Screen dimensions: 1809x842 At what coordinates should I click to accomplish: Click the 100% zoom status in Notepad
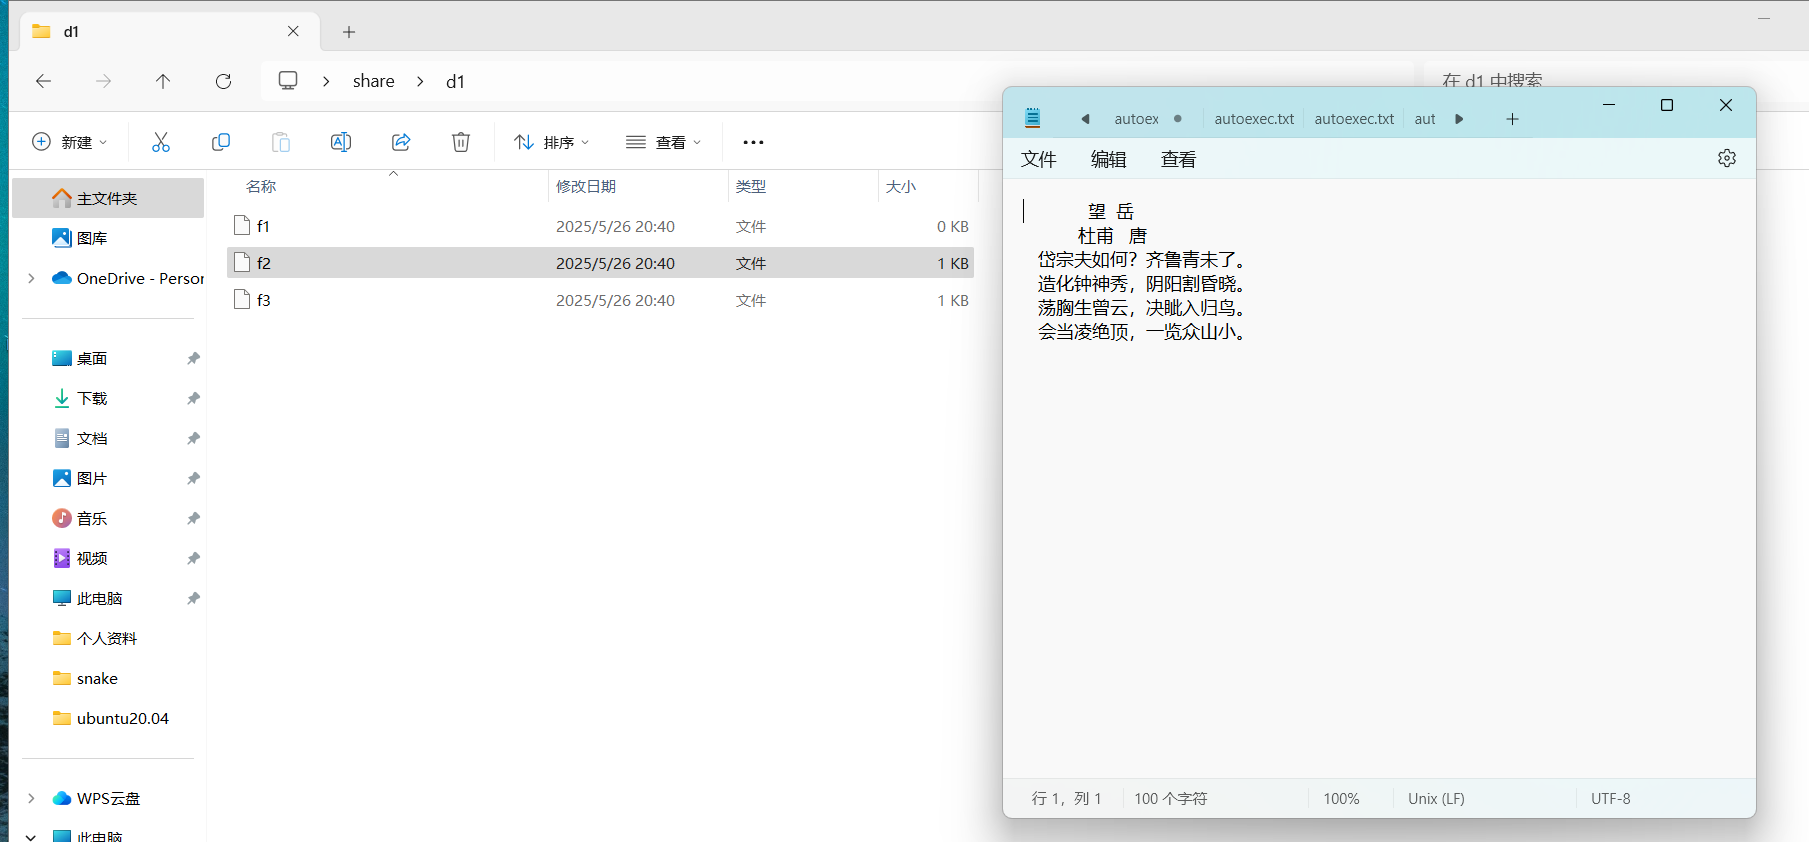(x=1341, y=798)
